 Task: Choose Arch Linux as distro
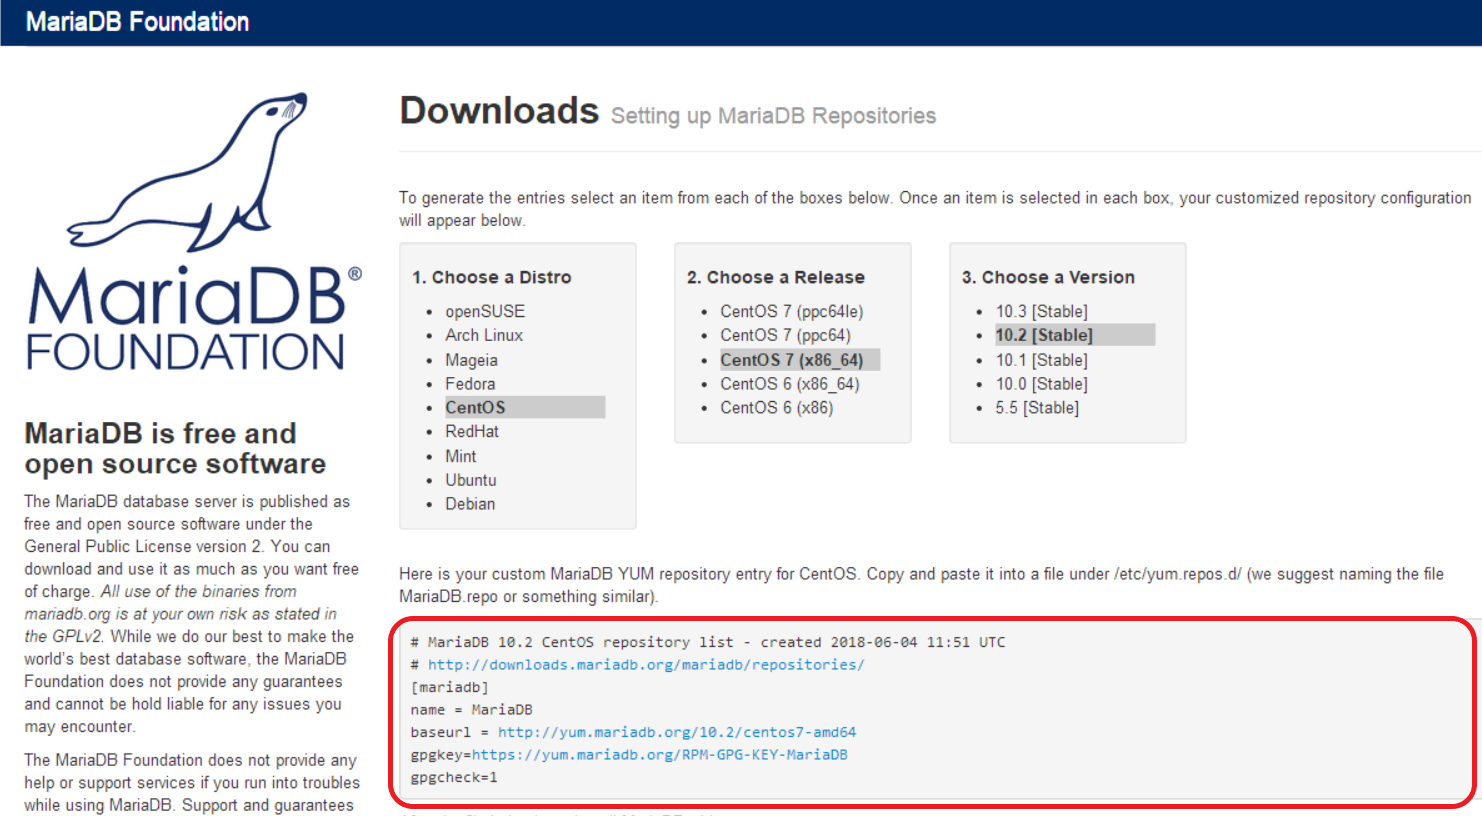pos(484,335)
